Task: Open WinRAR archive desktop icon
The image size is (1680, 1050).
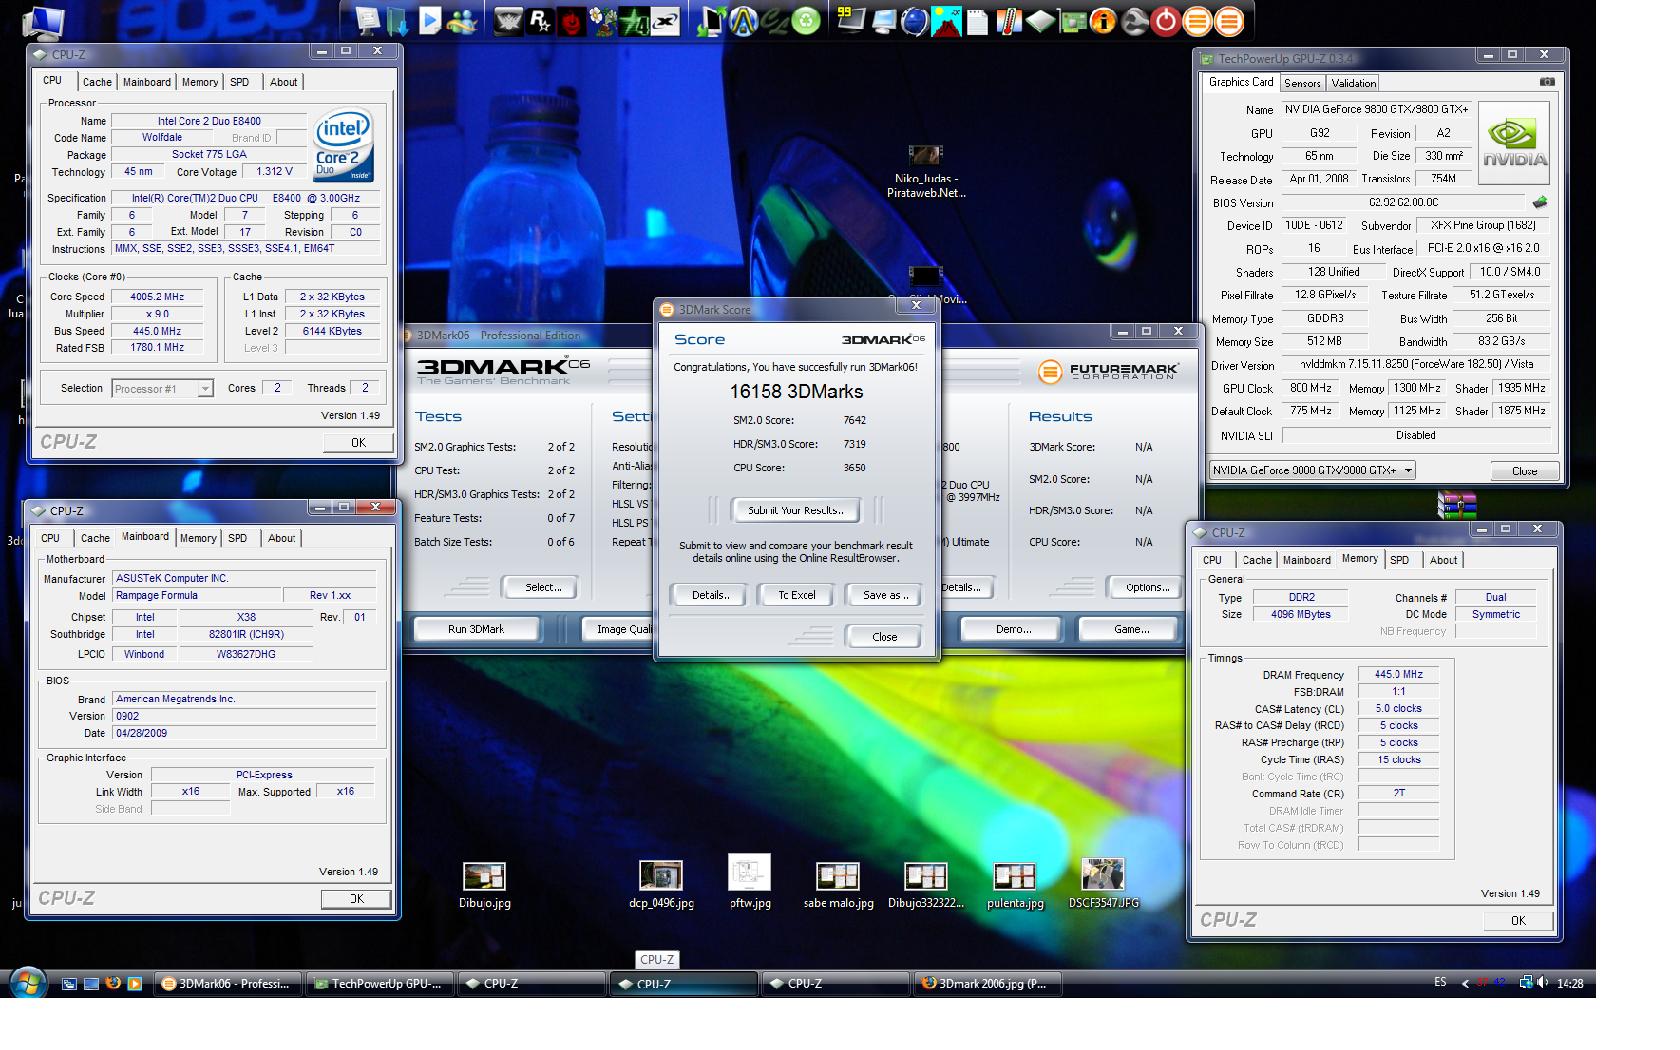Action: pyautogui.click(x=1457, y=505)
